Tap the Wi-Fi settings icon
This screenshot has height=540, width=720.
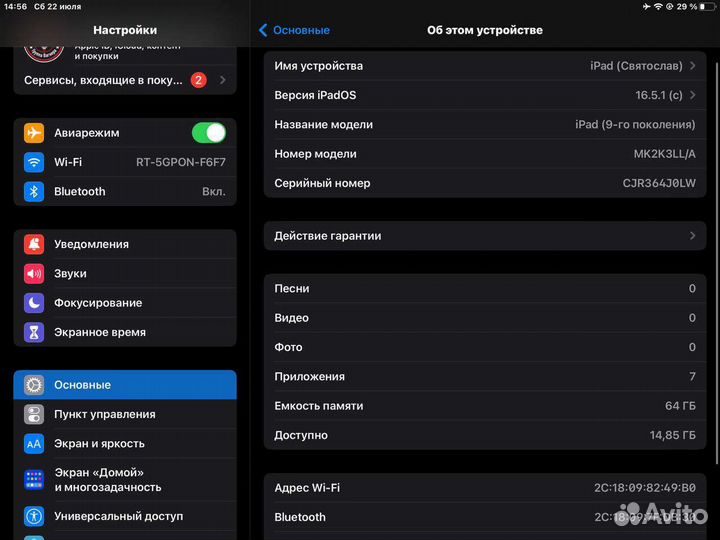(x=35, y=162)
